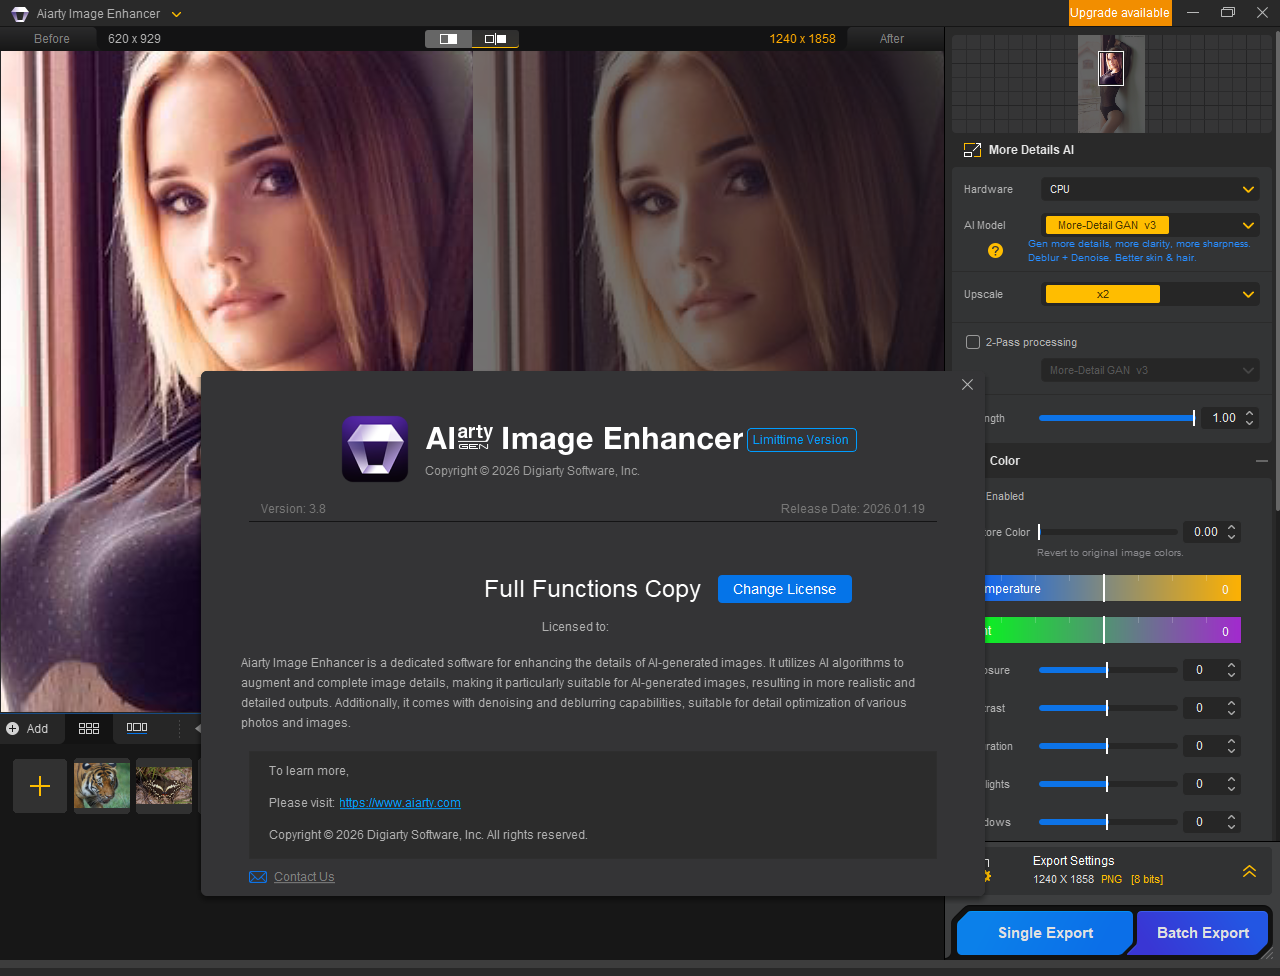Click the Exposure slider track
The height and width of the screenshot is (976, 1280).
pyautogui.click(x=1108, y=670)
